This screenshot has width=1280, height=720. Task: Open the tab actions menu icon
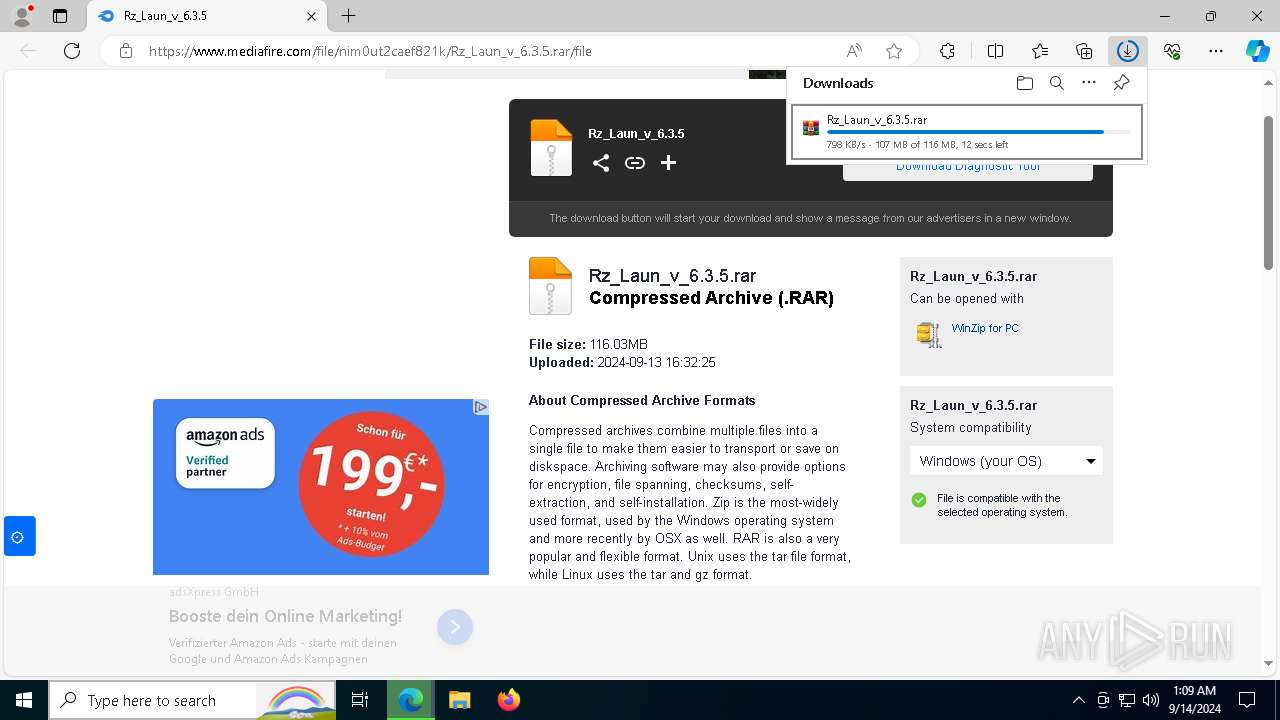point(60,16)
